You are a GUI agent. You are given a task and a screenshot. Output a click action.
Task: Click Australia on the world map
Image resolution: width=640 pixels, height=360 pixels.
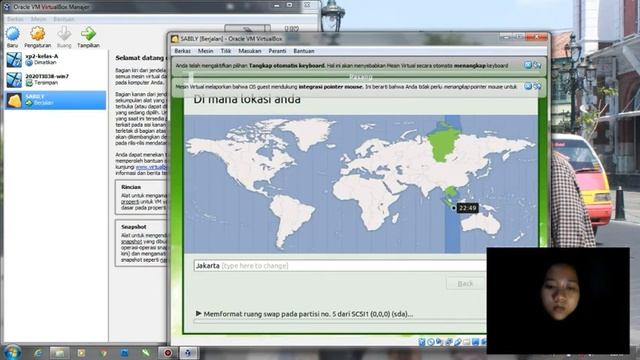[481, 224]
